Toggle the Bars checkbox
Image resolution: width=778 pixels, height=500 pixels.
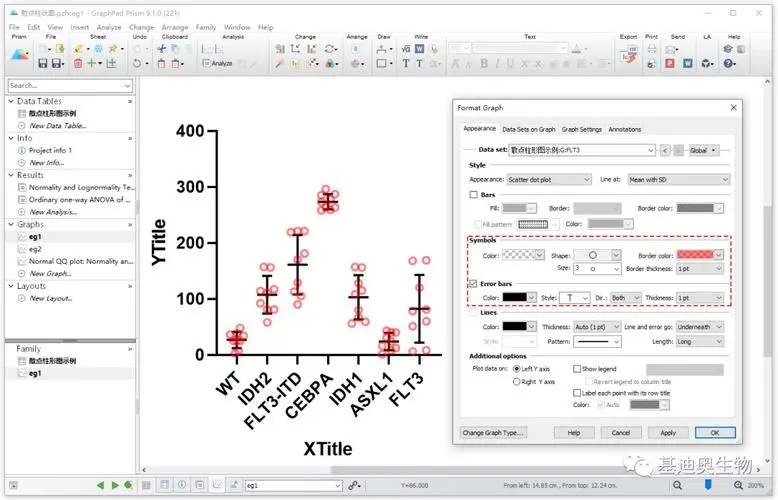[473, 194]
